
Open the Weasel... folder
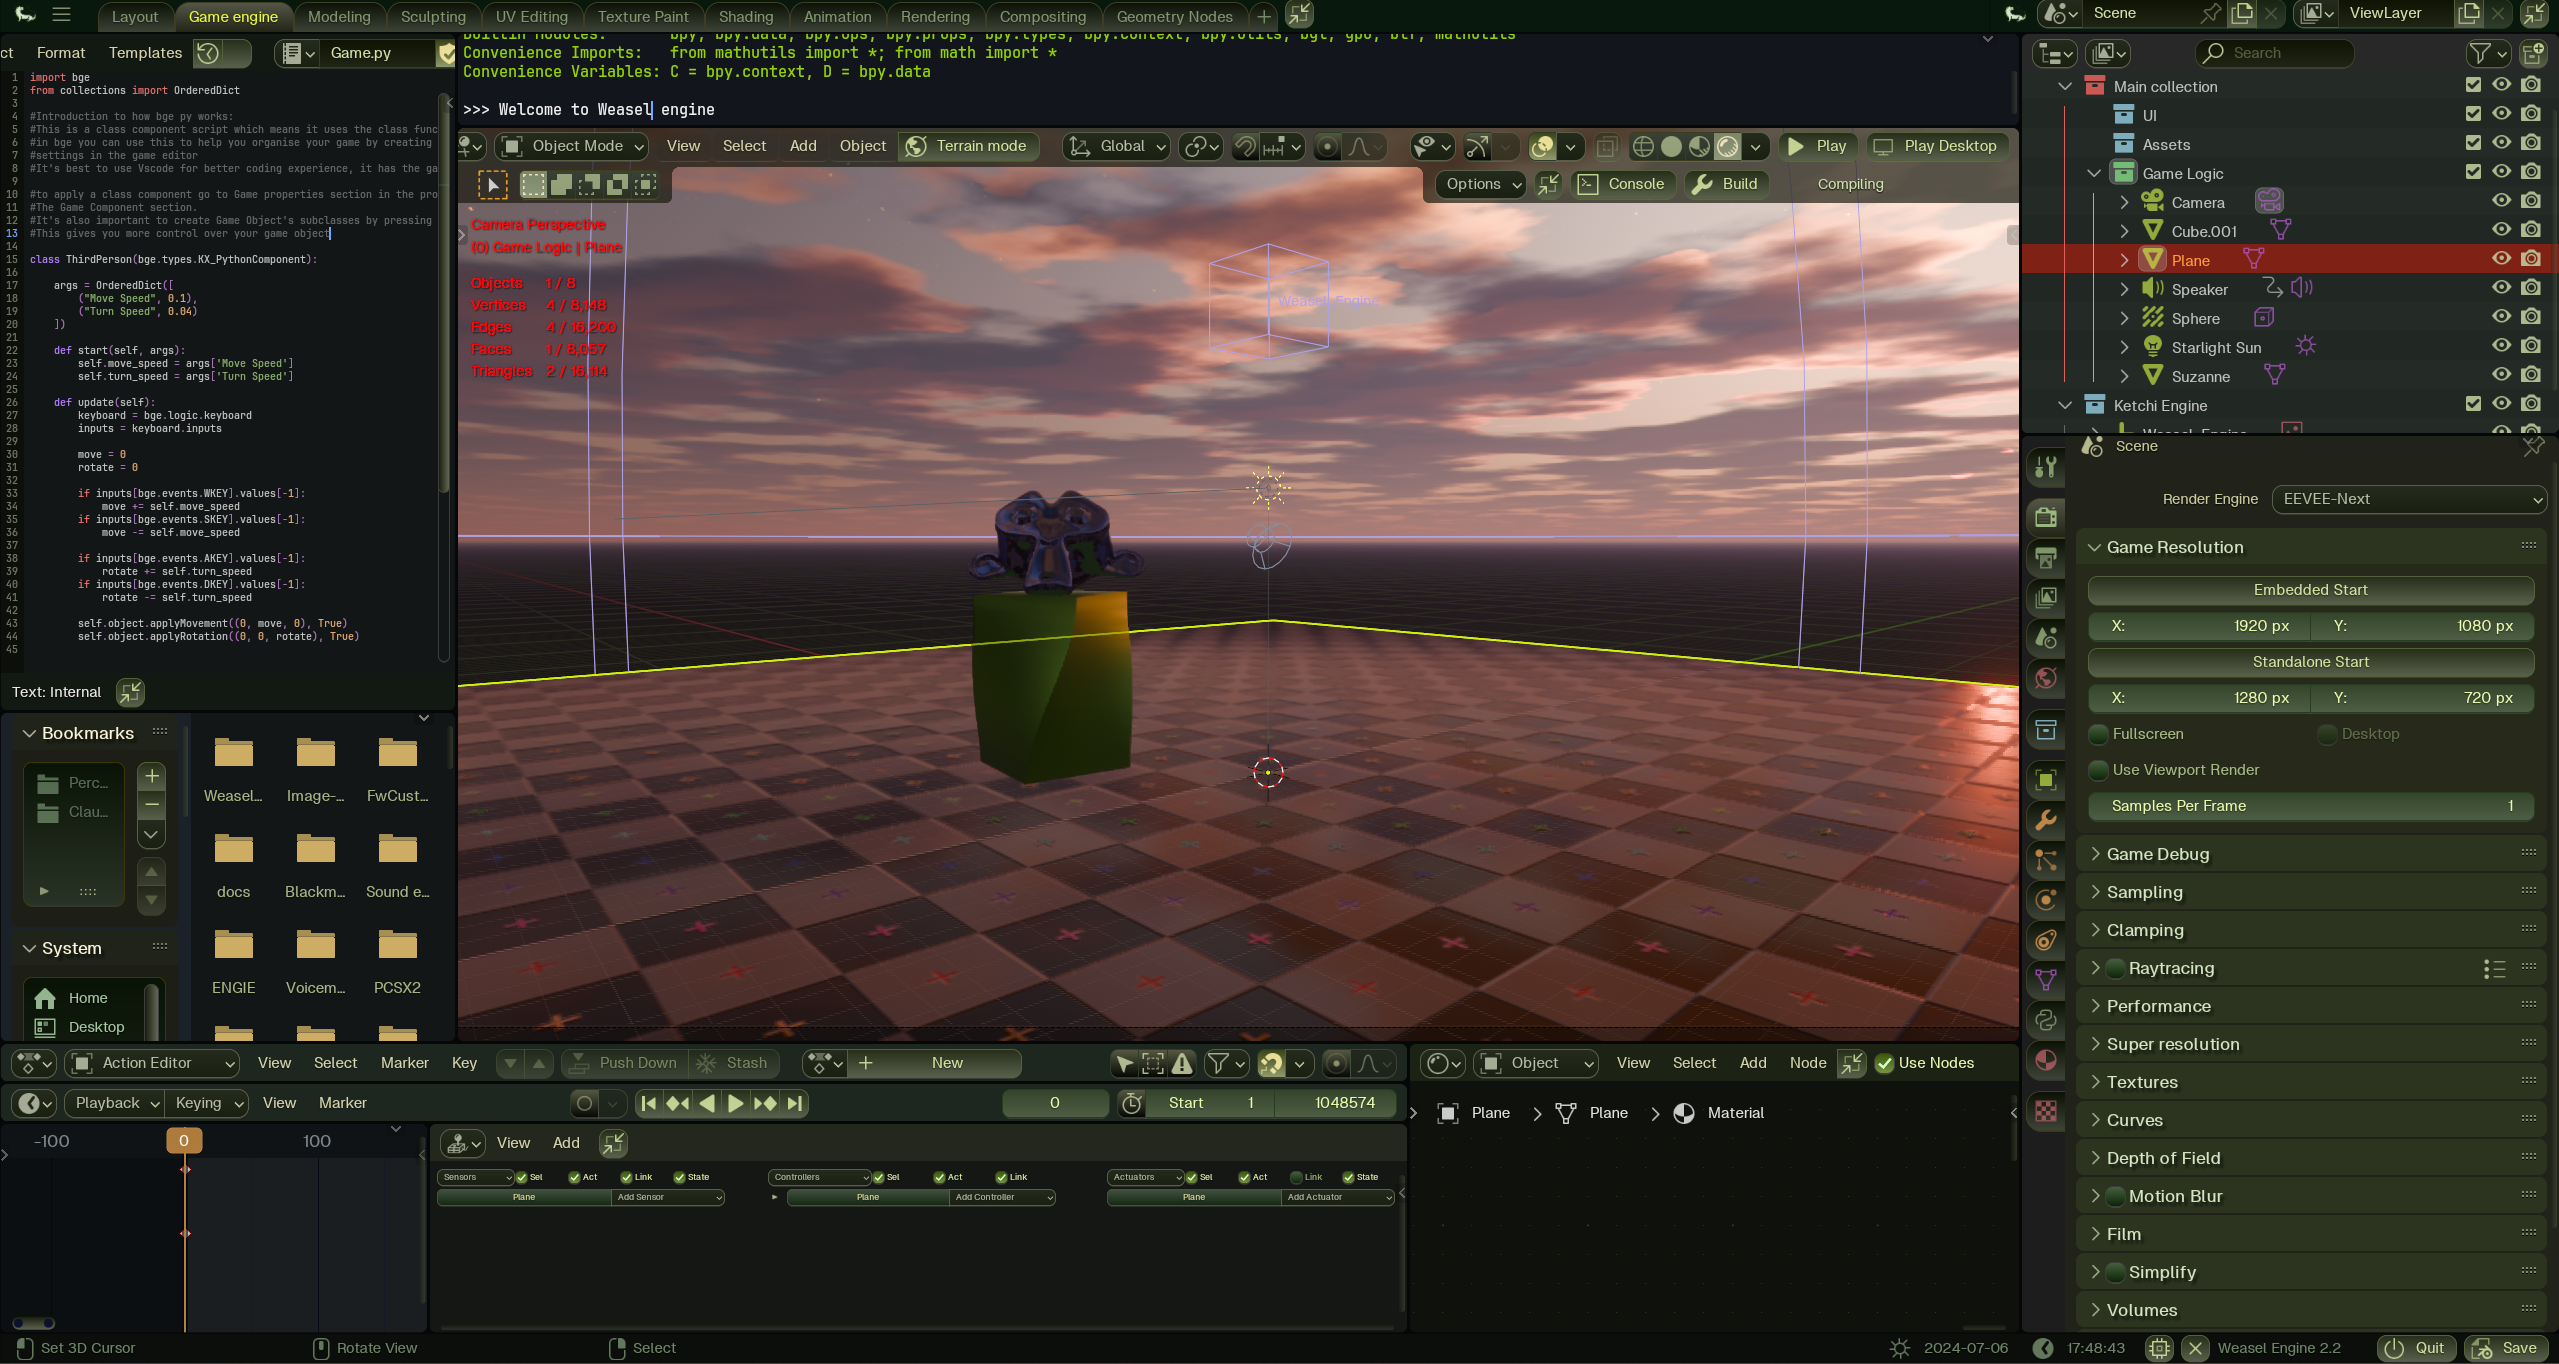pyautogui.click(x=233, y=769)
